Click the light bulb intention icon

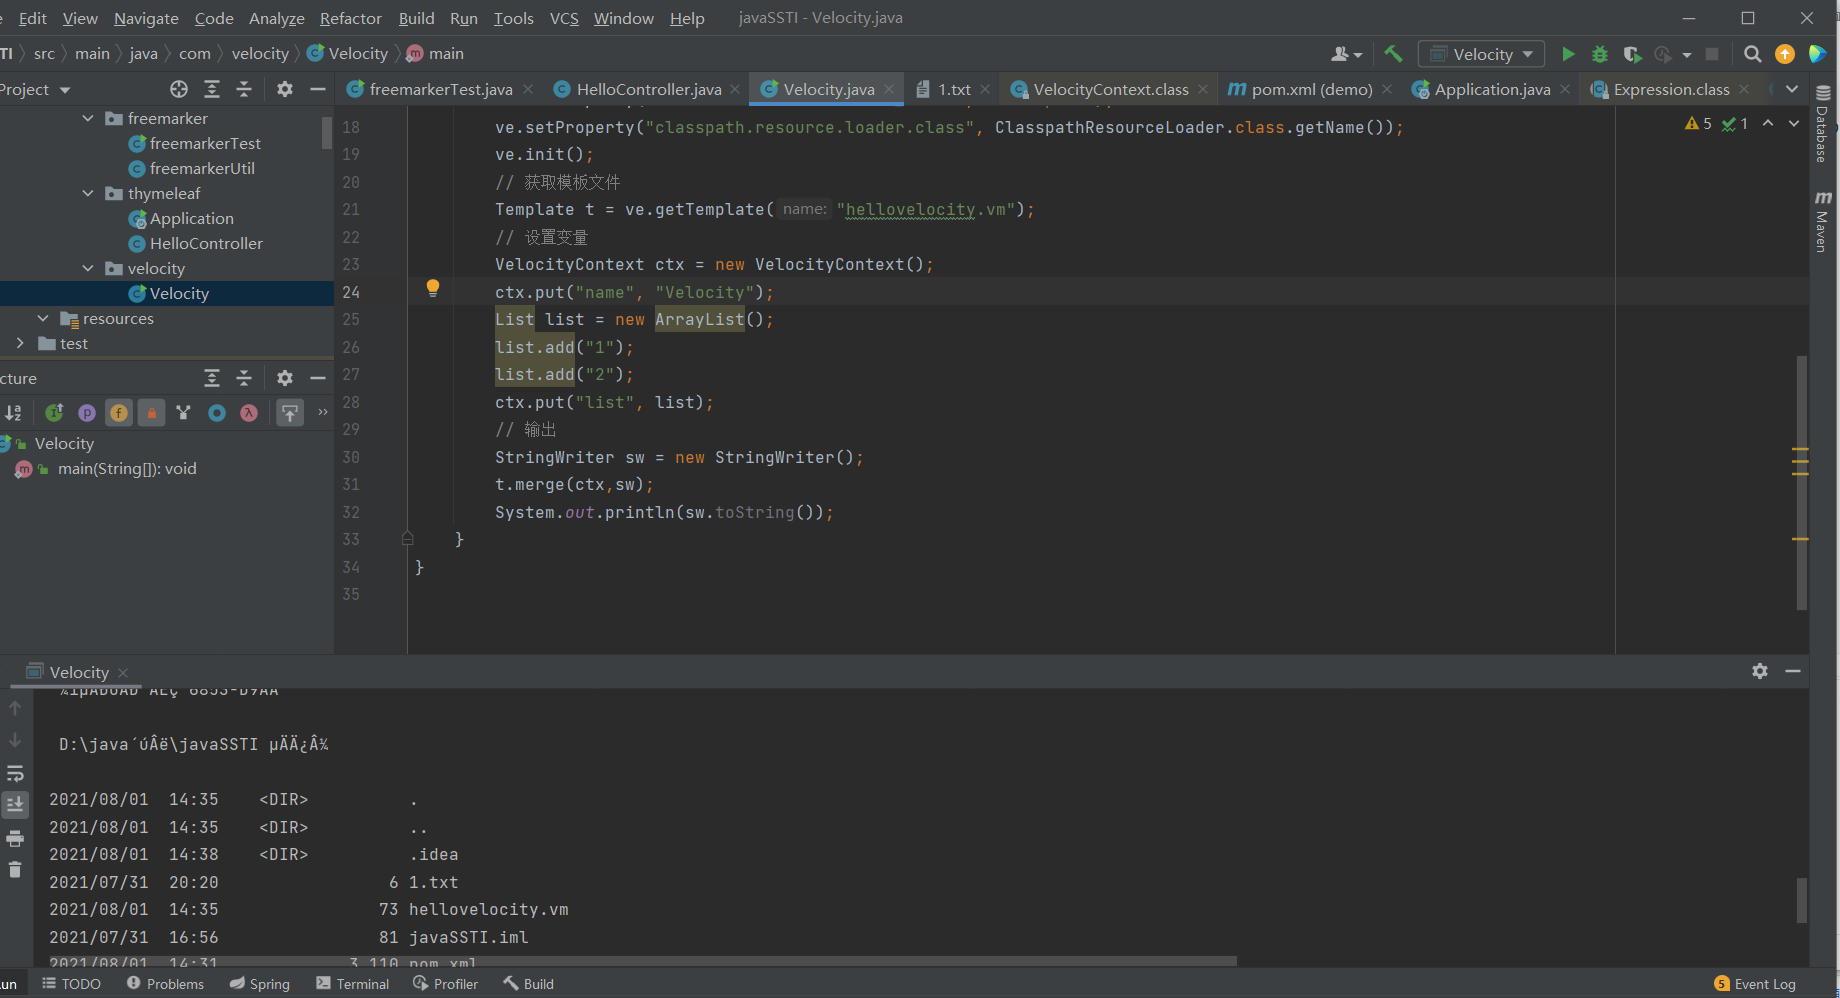(432, 288)
